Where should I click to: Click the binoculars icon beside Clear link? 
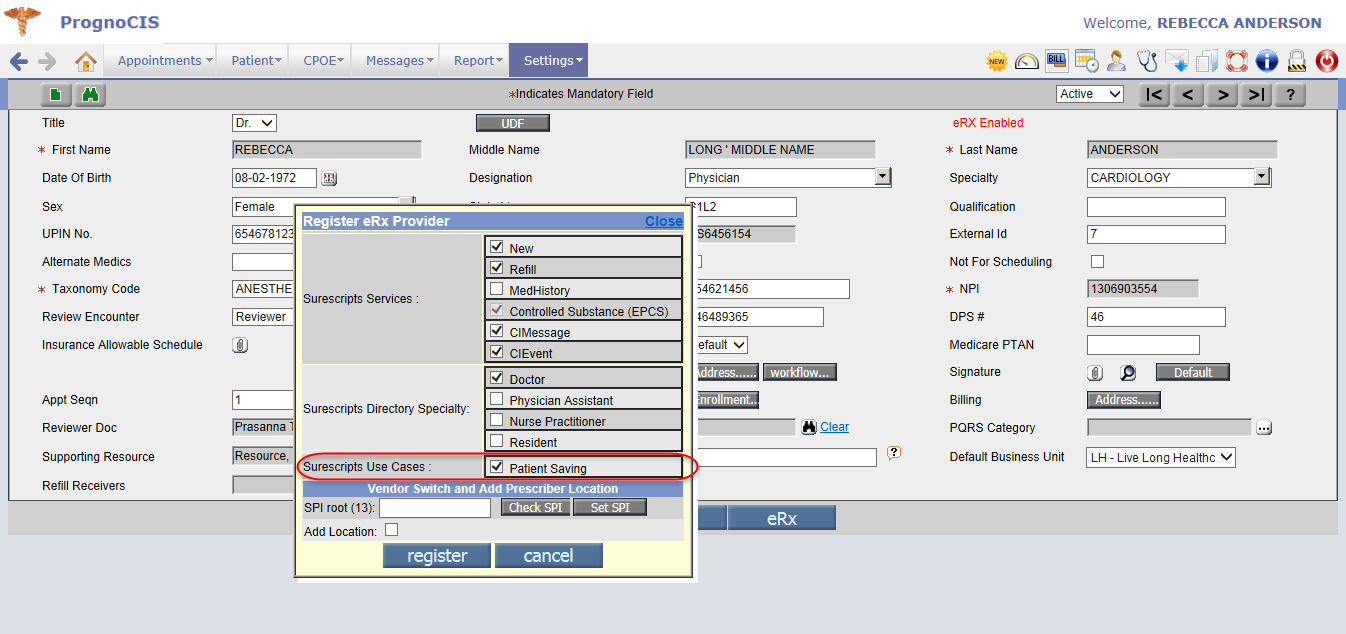tap(810, 427)
